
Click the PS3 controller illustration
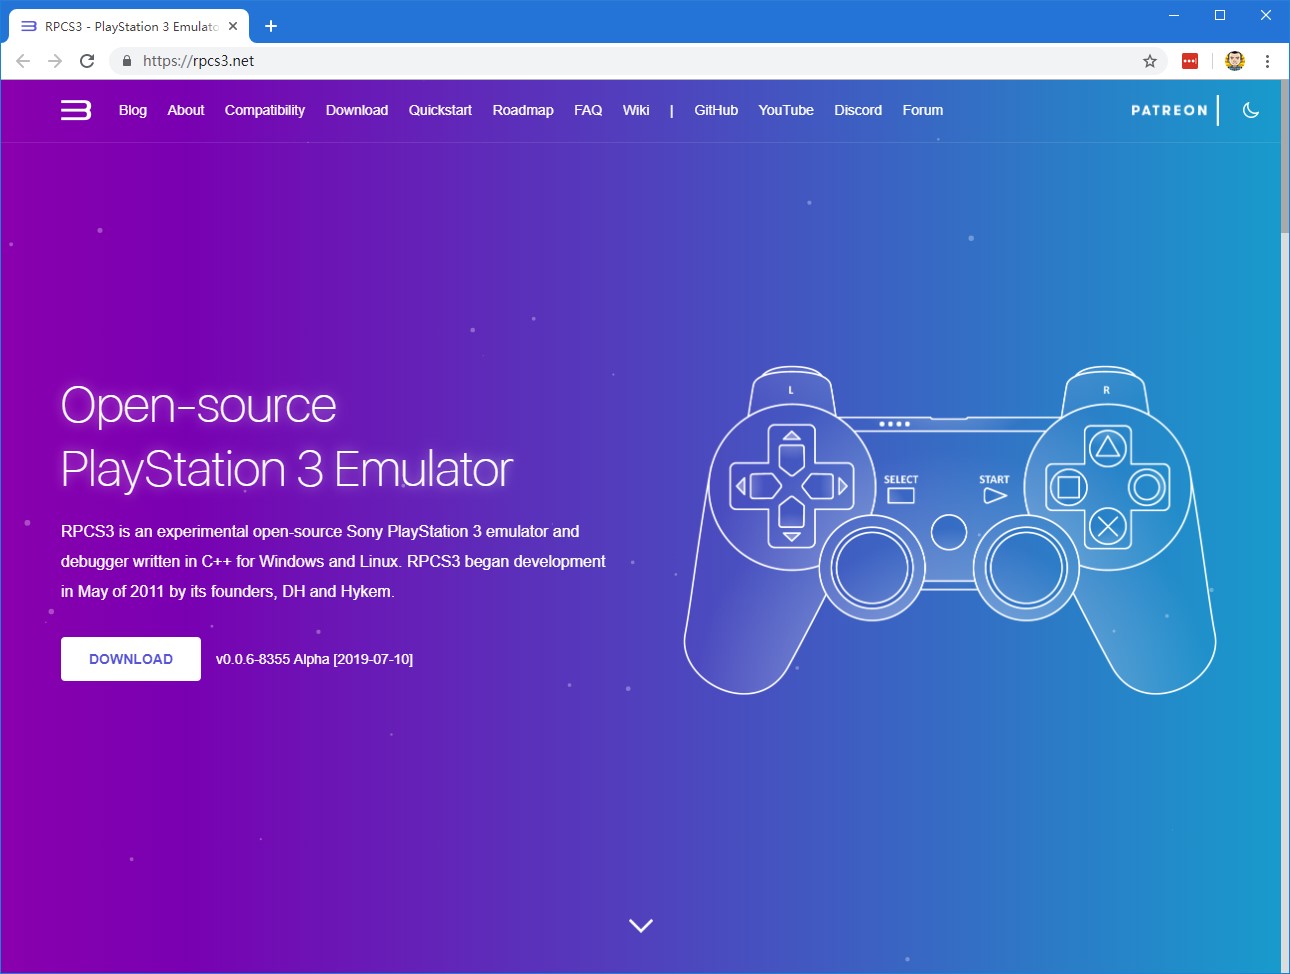pyautogui.click(x=950, y=530)
